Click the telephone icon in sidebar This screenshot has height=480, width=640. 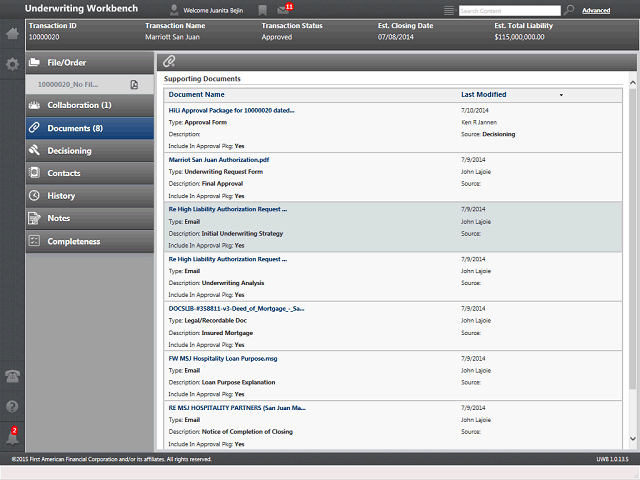[12, 376]
